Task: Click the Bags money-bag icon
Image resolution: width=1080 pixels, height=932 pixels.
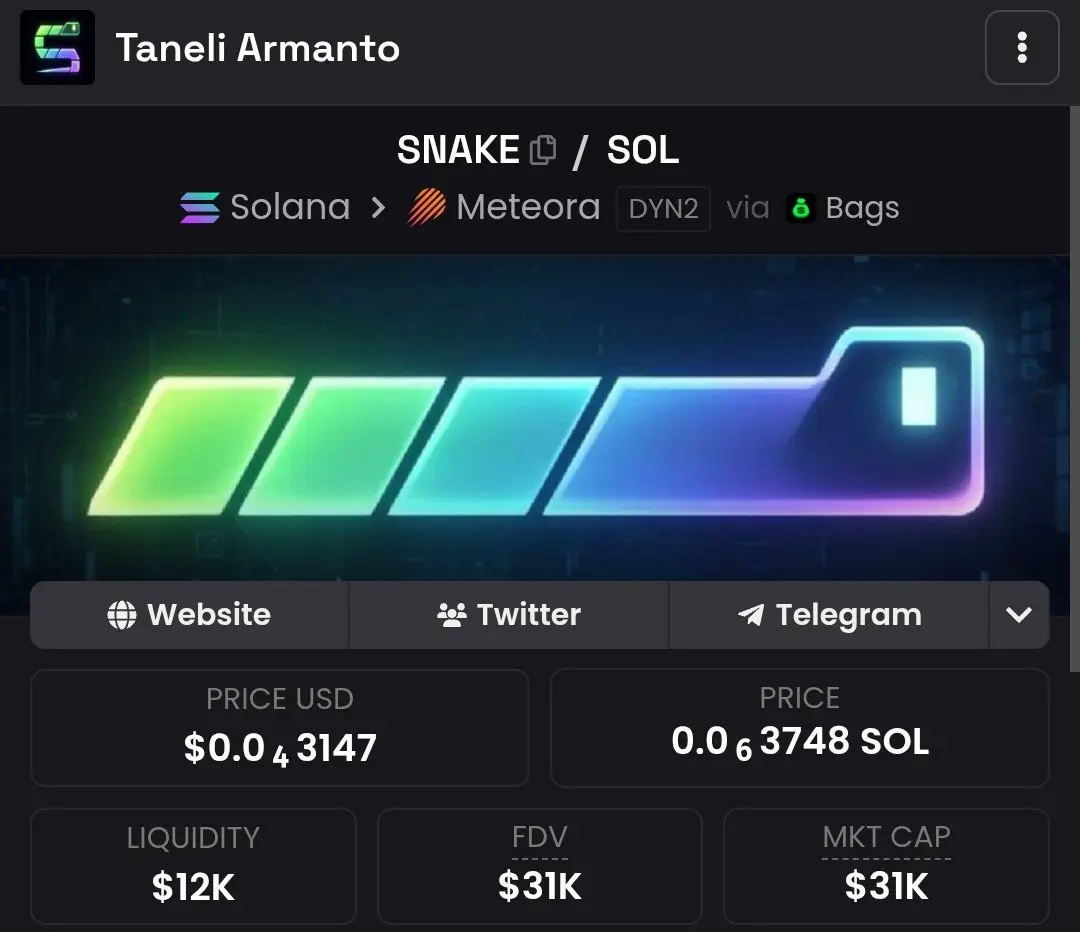Action: pyautogui.click(x=800, y=208)
